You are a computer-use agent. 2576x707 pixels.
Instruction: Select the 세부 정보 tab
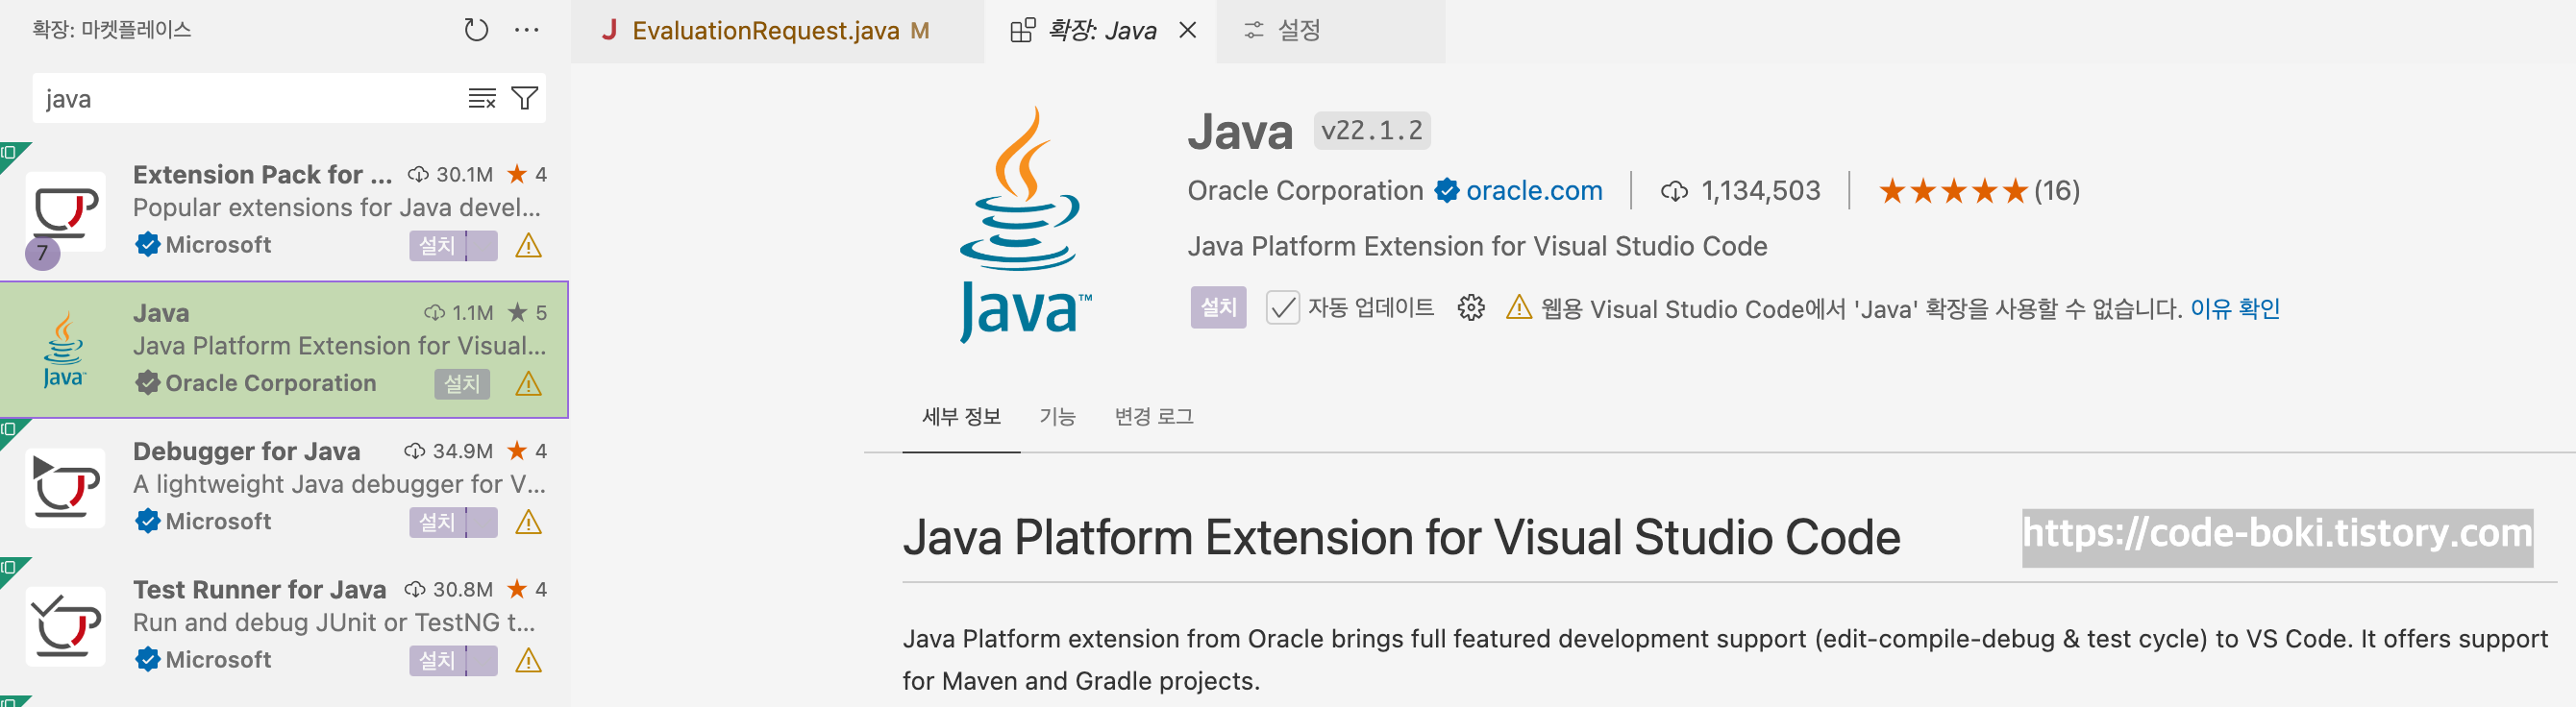[x=961, y=416]
